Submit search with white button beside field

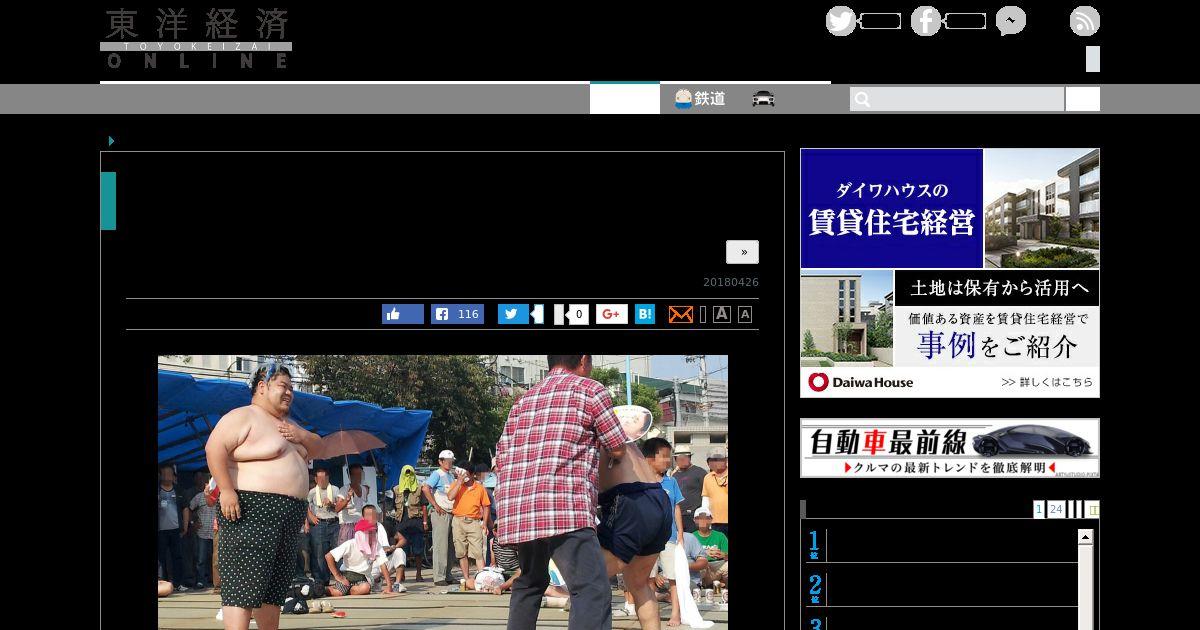[x=1083, y=99]
